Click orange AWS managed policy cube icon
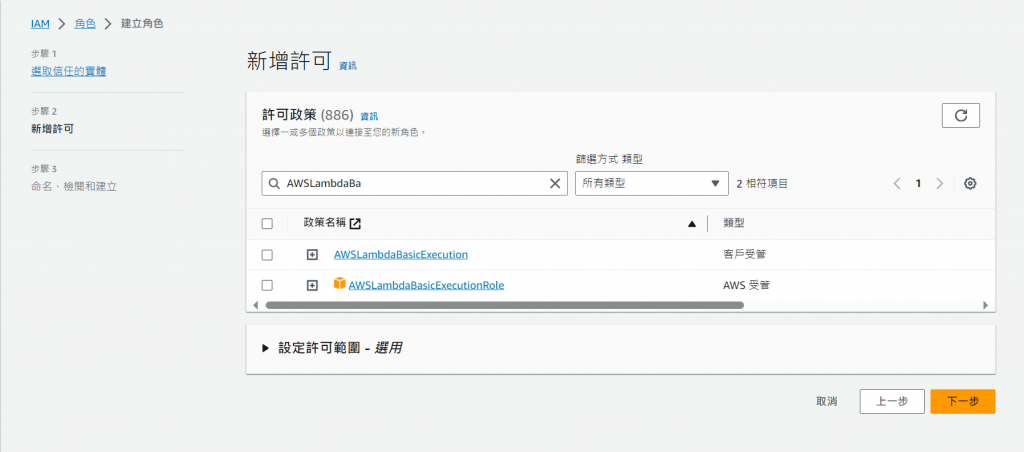Viewport: 1024px width, 452px height. coord(340,284)
